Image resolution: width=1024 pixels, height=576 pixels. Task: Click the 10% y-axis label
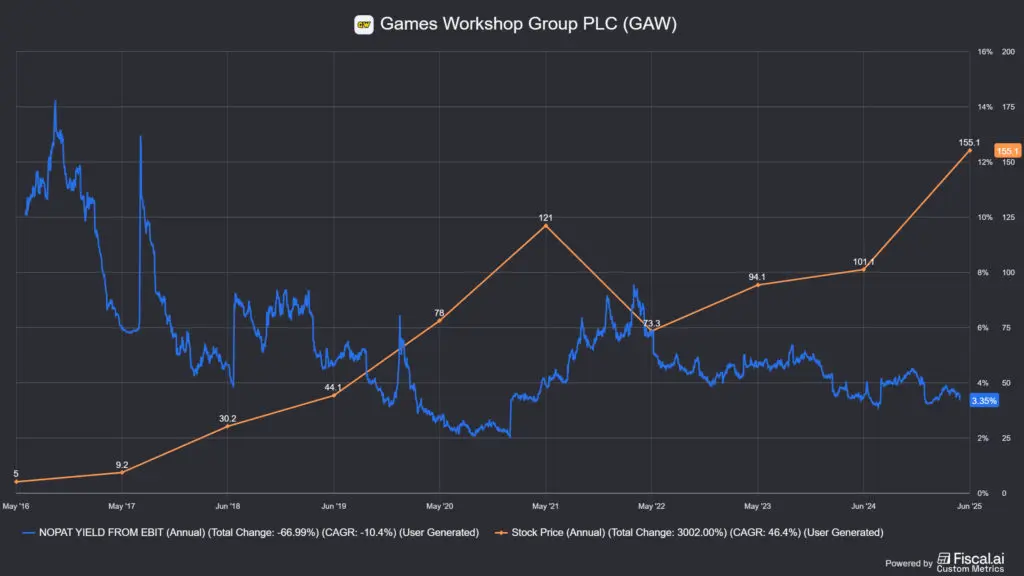click(985, 217)
